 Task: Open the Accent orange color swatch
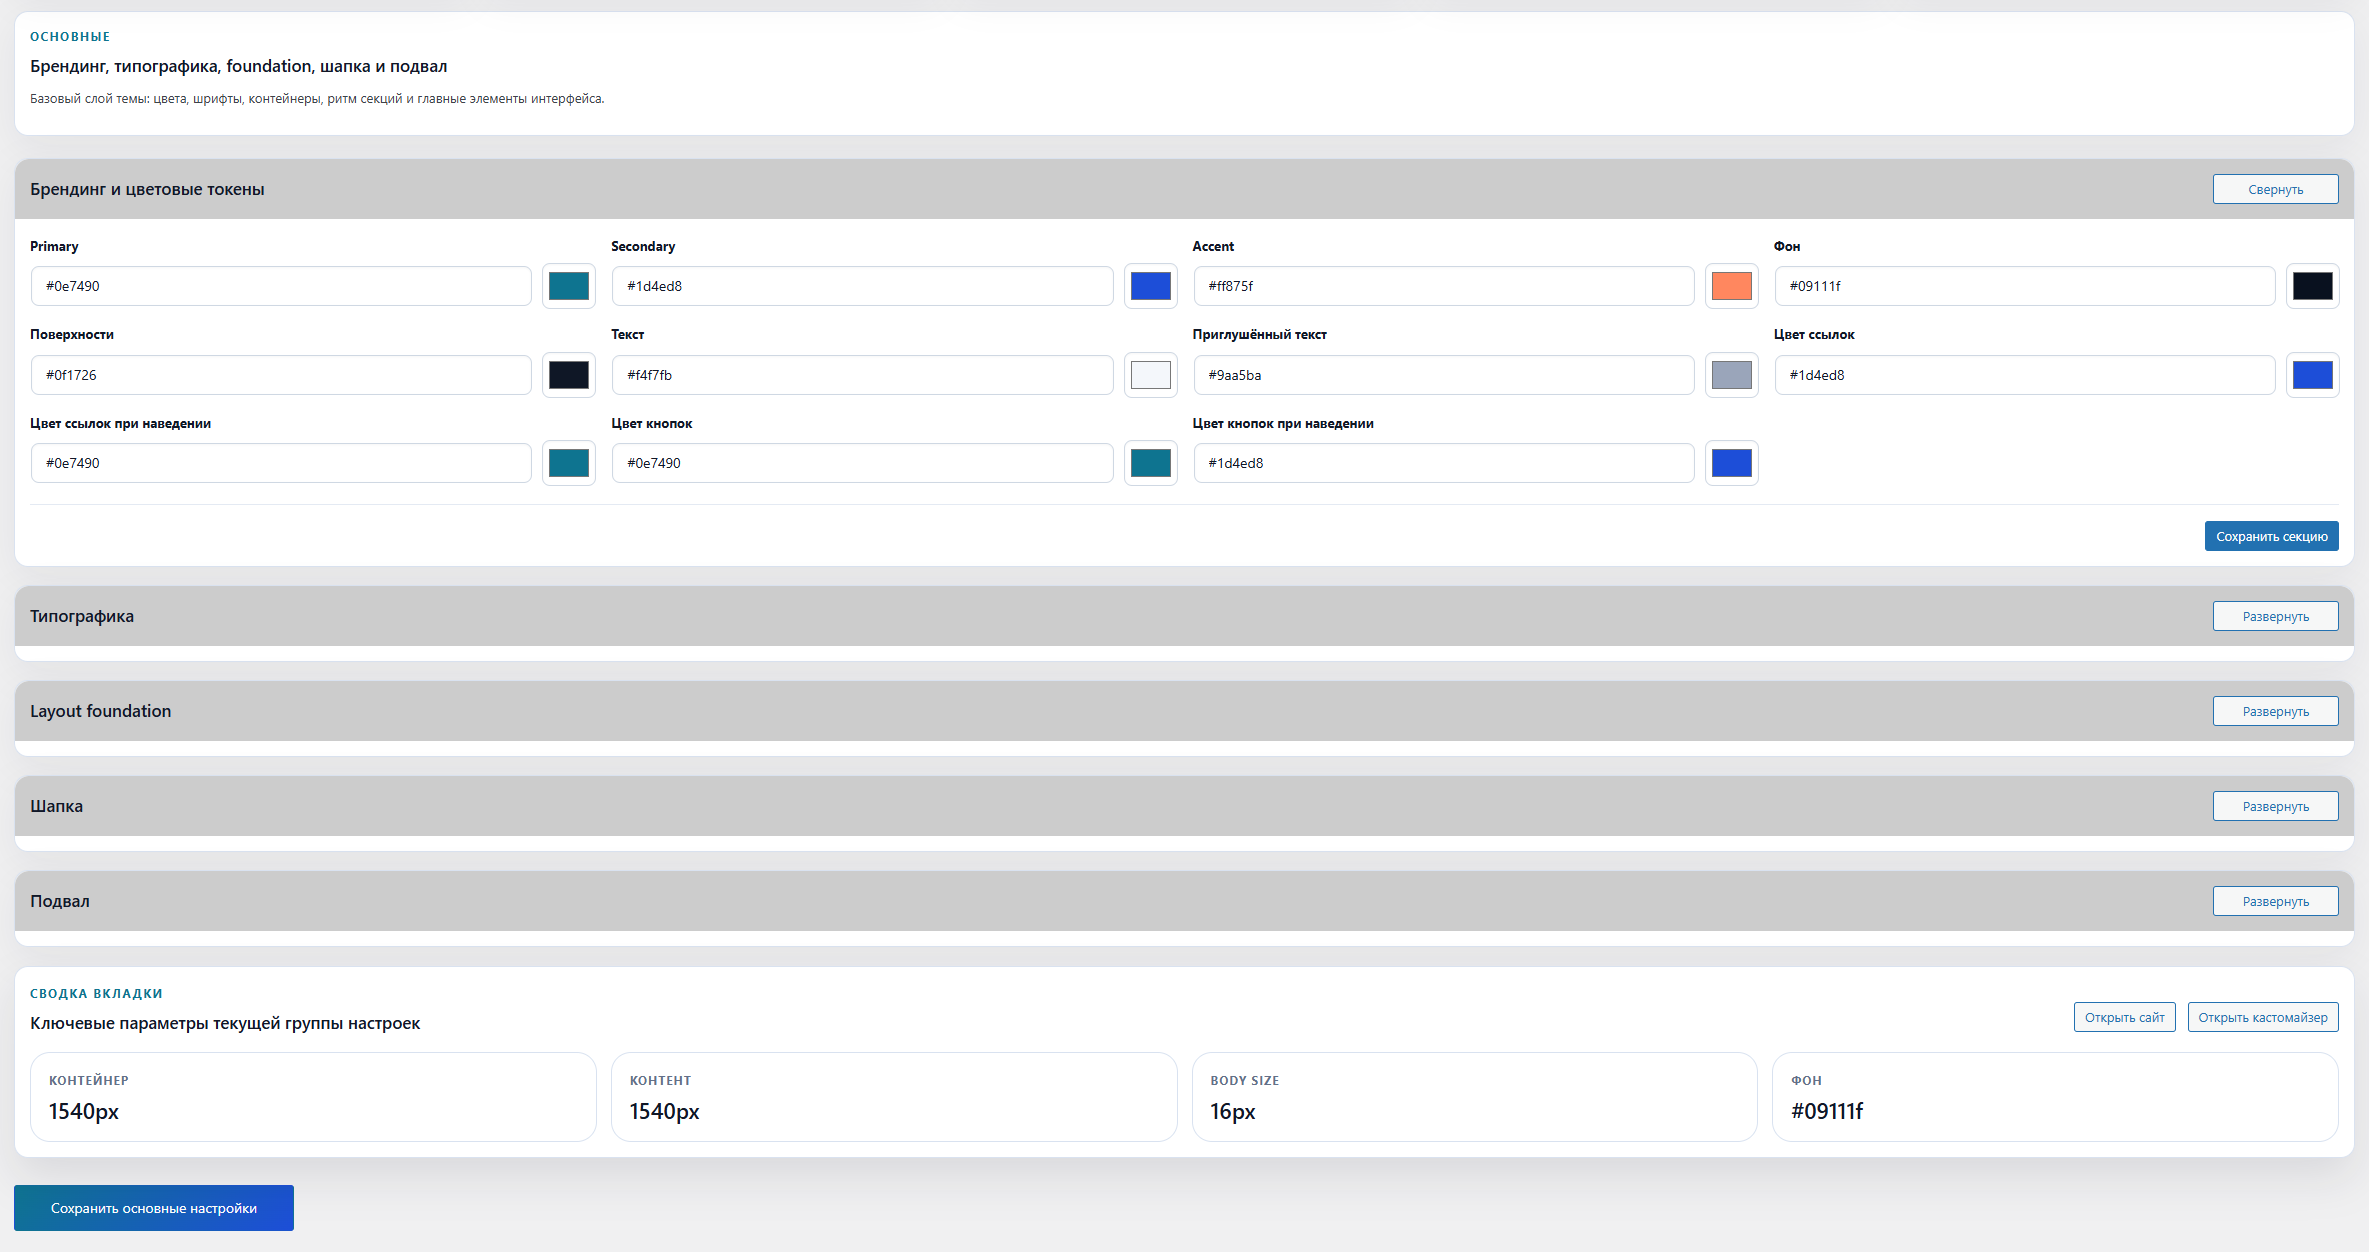coord(1731,286)
